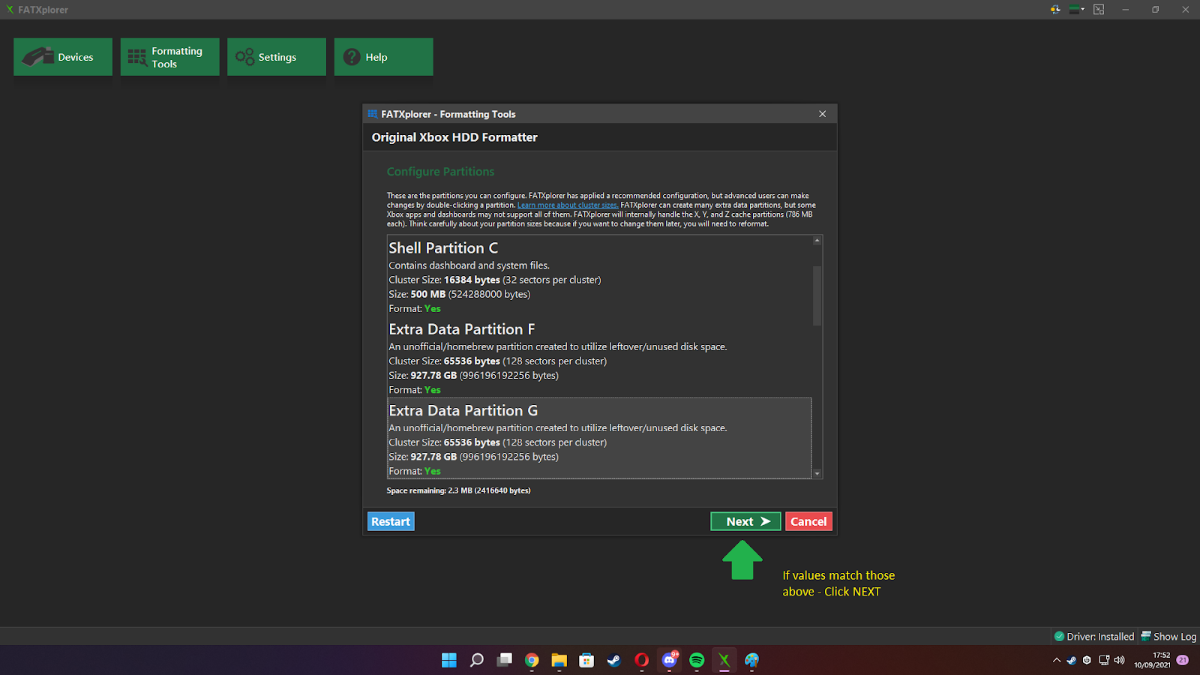
Task: Open Opera browser from the taskbar
Action: point(642,660)
